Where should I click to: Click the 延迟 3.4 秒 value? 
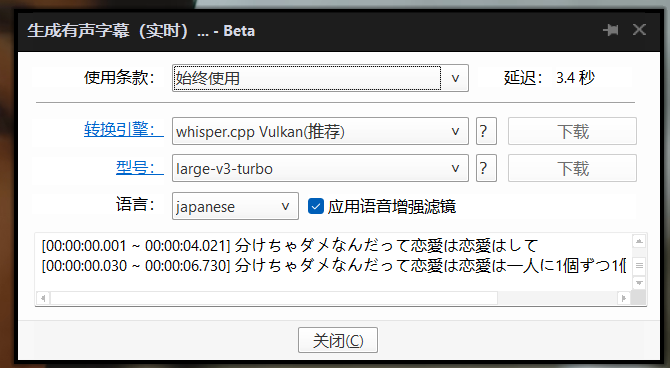(575, 78)
